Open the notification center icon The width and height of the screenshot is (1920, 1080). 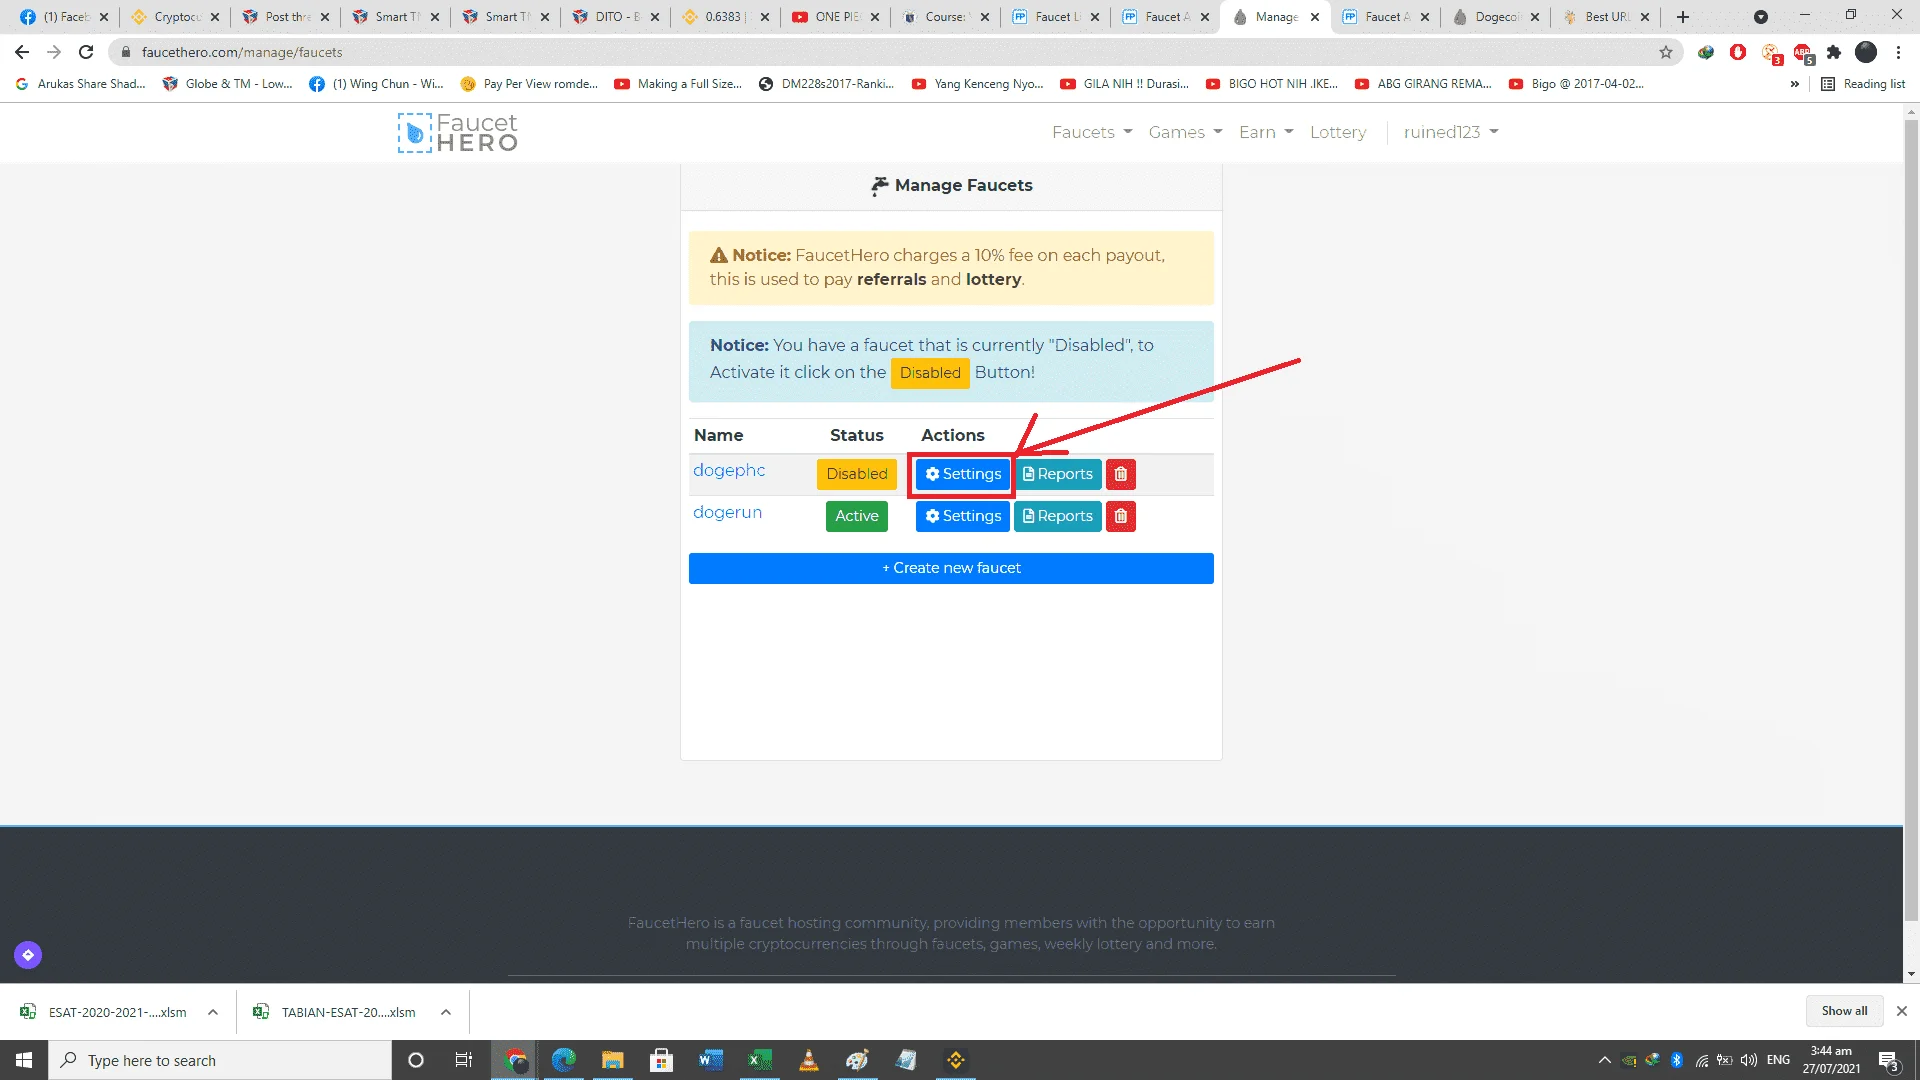[1888, 1060]
